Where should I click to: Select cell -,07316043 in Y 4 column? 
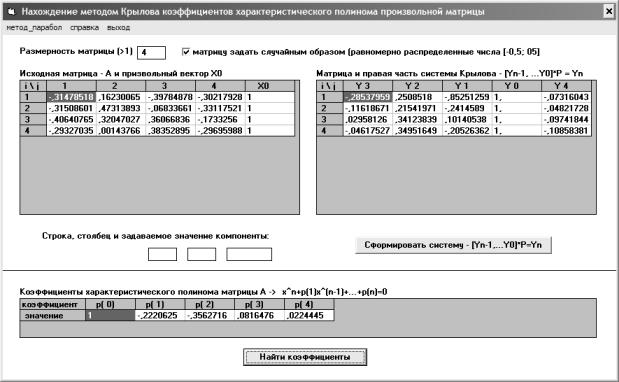566,97
